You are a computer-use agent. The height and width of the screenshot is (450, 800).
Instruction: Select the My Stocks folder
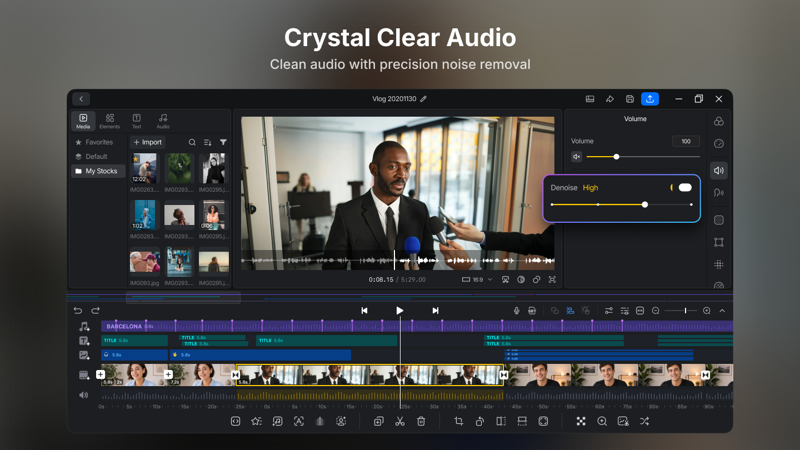[x=98, y=171]
